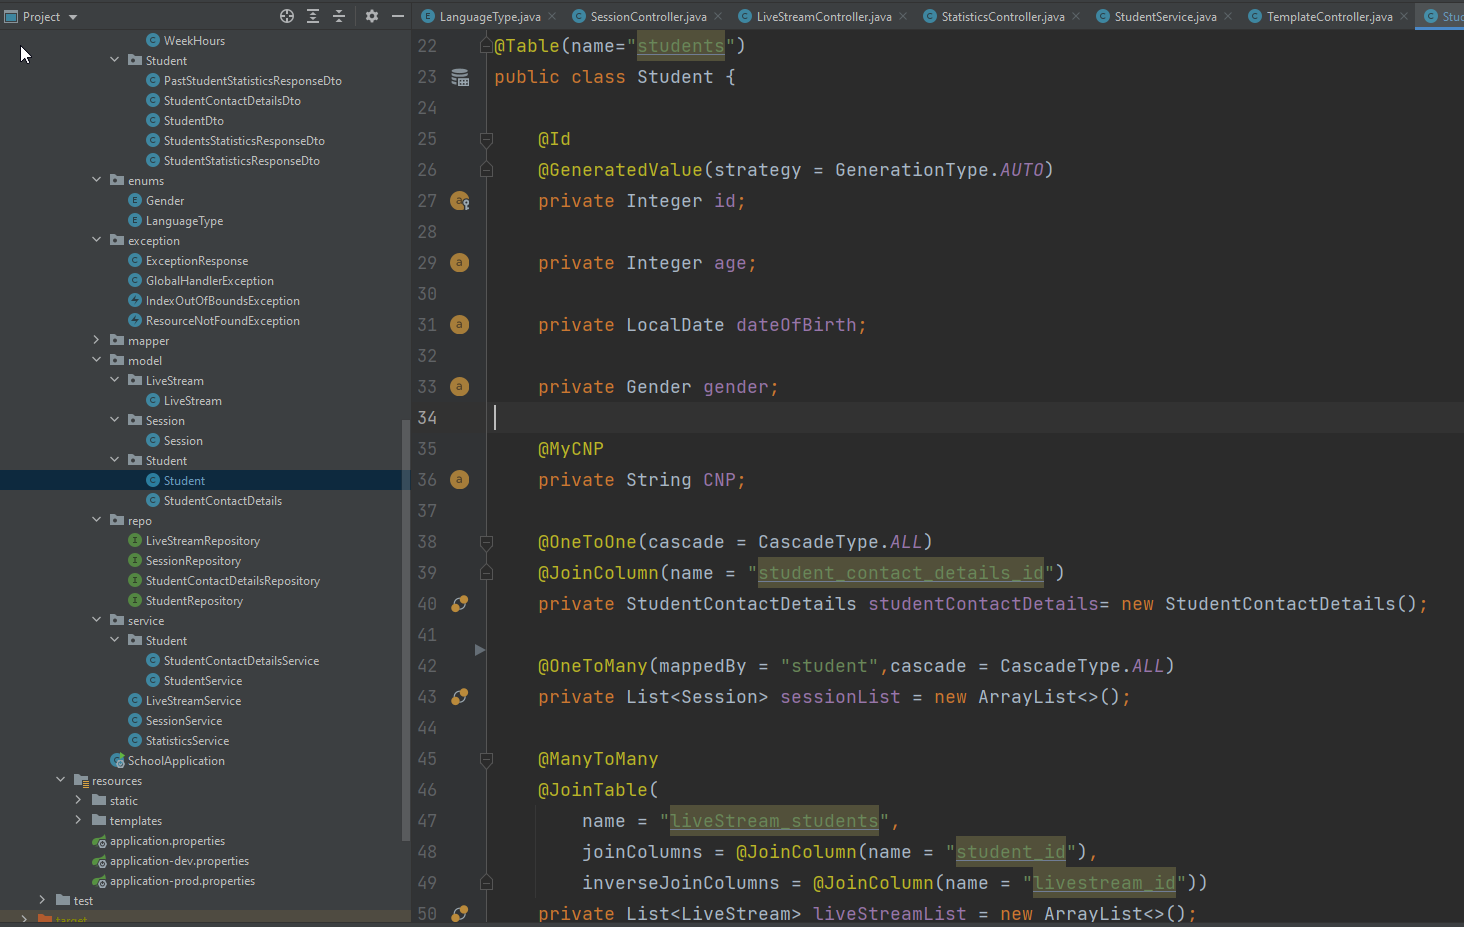The image size is (1464, 927).
Task: Click the gutter icon beside the CNP field
Action: pyautogui.click(x=459, y=480)
